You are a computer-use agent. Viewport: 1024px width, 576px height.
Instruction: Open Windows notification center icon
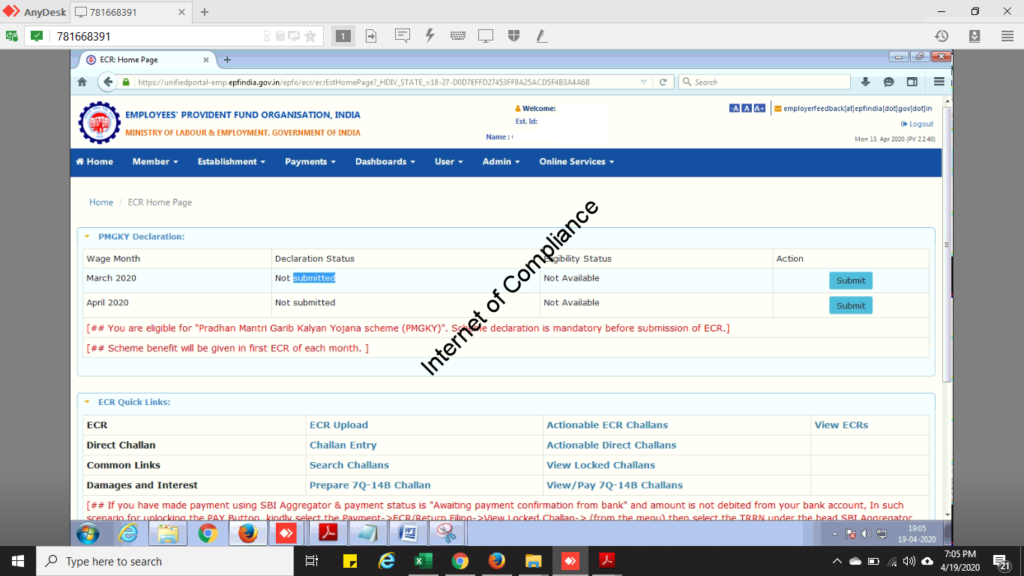click(1002, 561)
